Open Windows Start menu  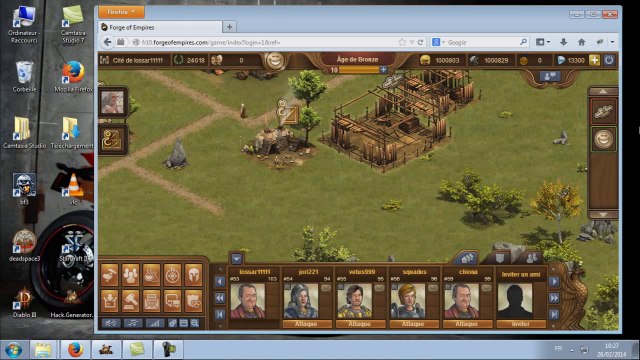tap(13, 351)
